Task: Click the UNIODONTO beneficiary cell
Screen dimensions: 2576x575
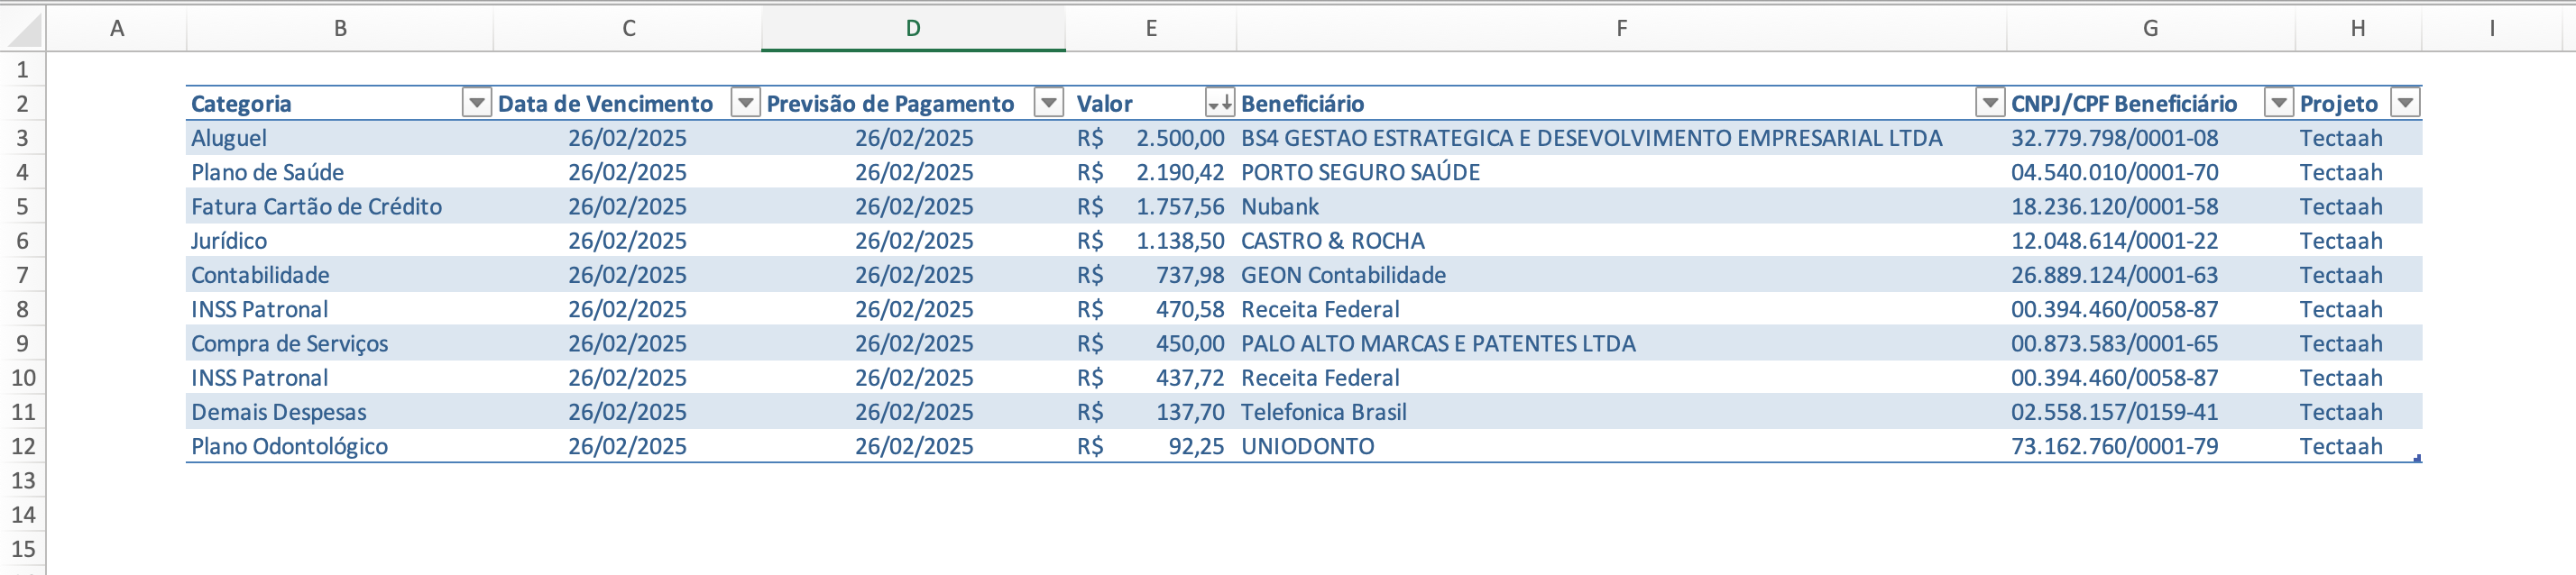Action: pos(1307,446)
